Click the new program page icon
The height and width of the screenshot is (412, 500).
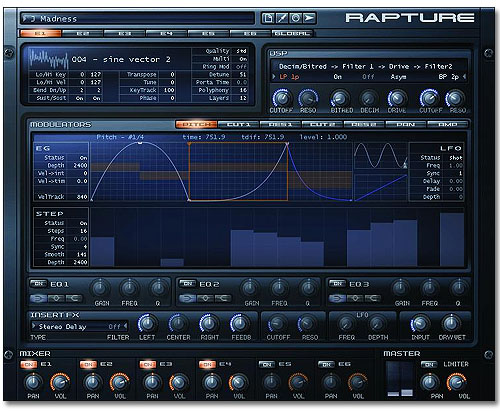(268, 18)
